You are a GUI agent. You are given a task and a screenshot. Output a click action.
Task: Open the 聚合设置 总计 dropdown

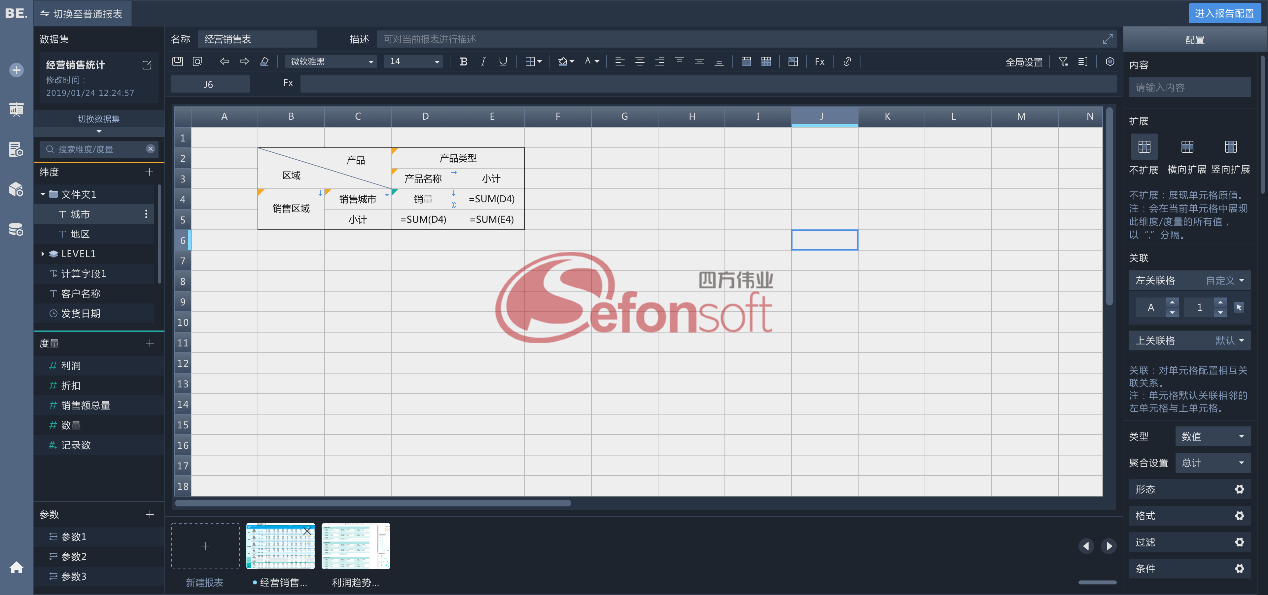click(1213, 463)
